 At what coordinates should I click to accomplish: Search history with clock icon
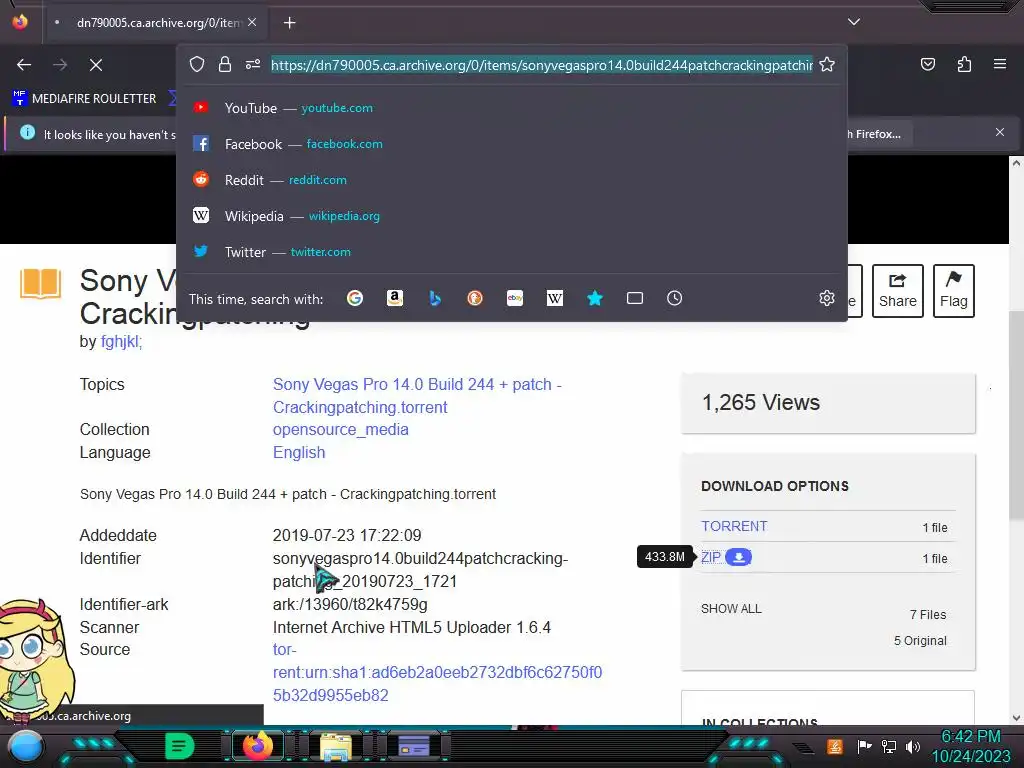(675, 298)
